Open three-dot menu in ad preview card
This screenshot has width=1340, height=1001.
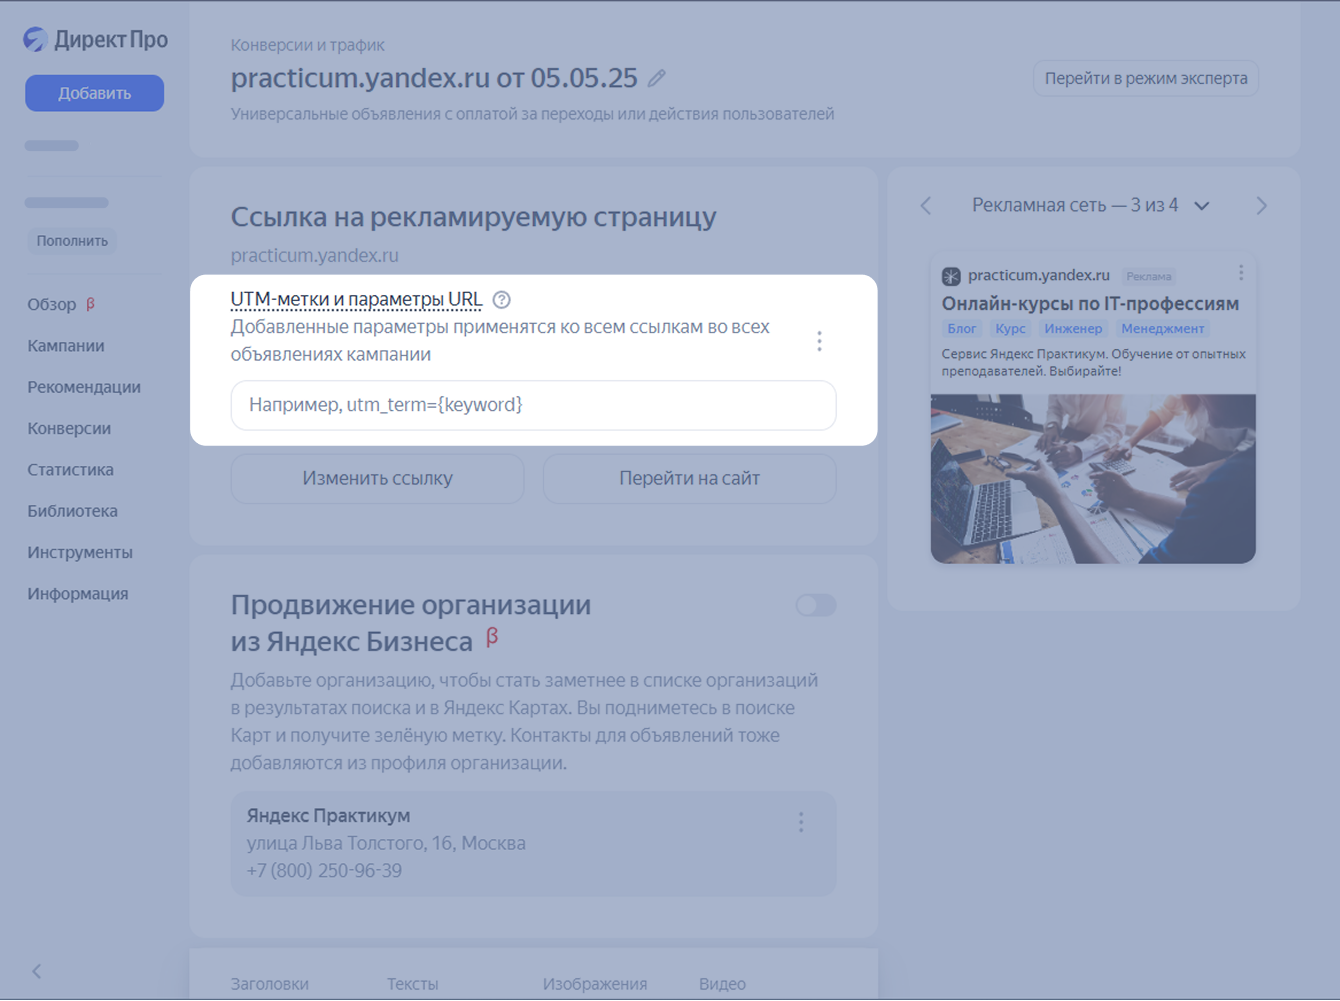[x=1241, y=273]
